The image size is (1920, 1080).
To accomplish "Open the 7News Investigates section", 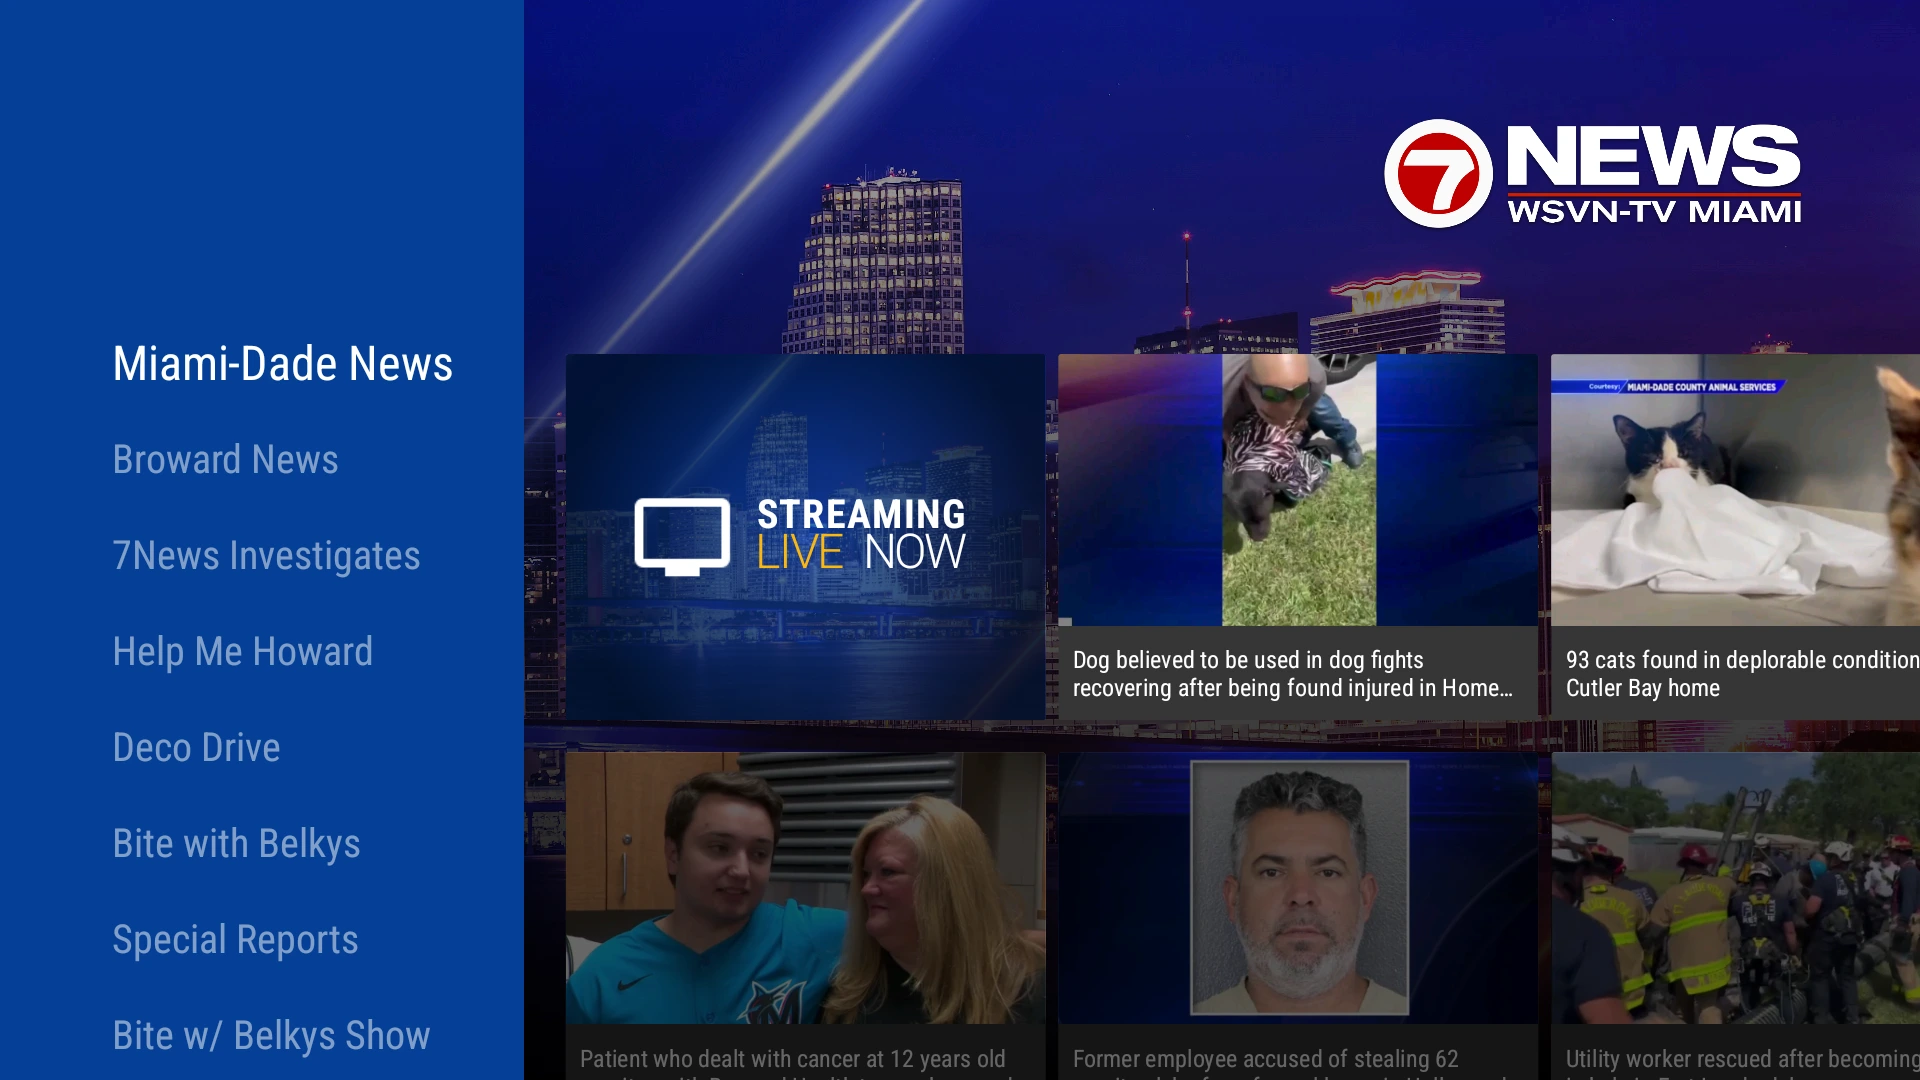I will coord(266,556).
